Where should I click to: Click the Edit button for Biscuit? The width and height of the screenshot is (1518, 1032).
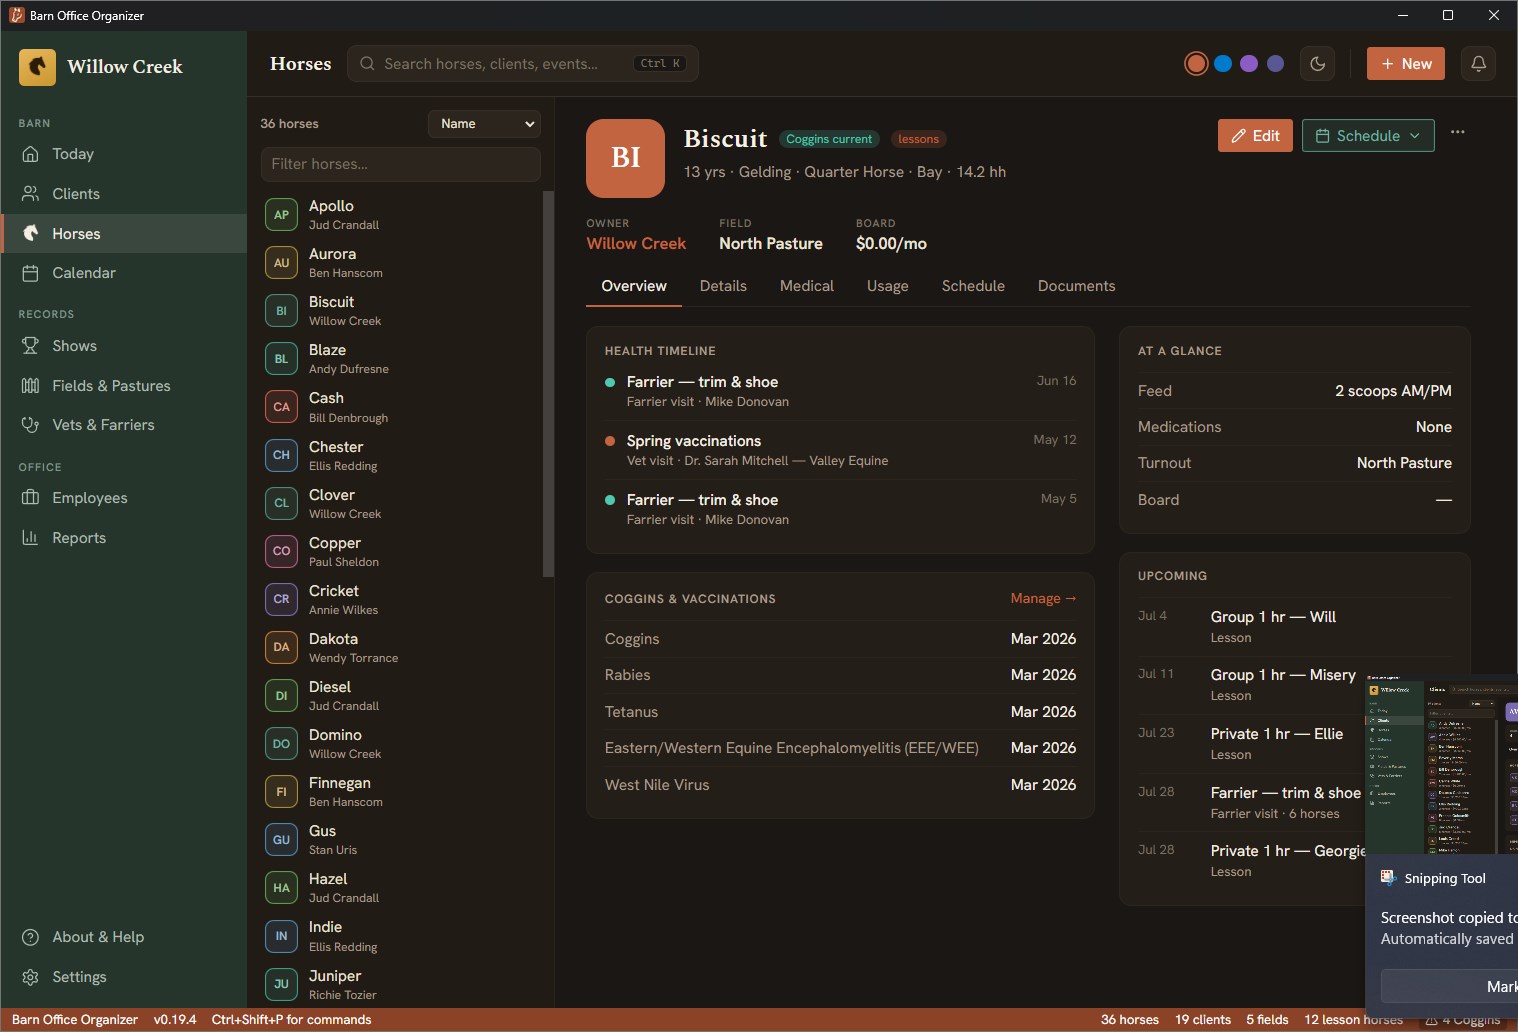click(x=1255, y=136)
